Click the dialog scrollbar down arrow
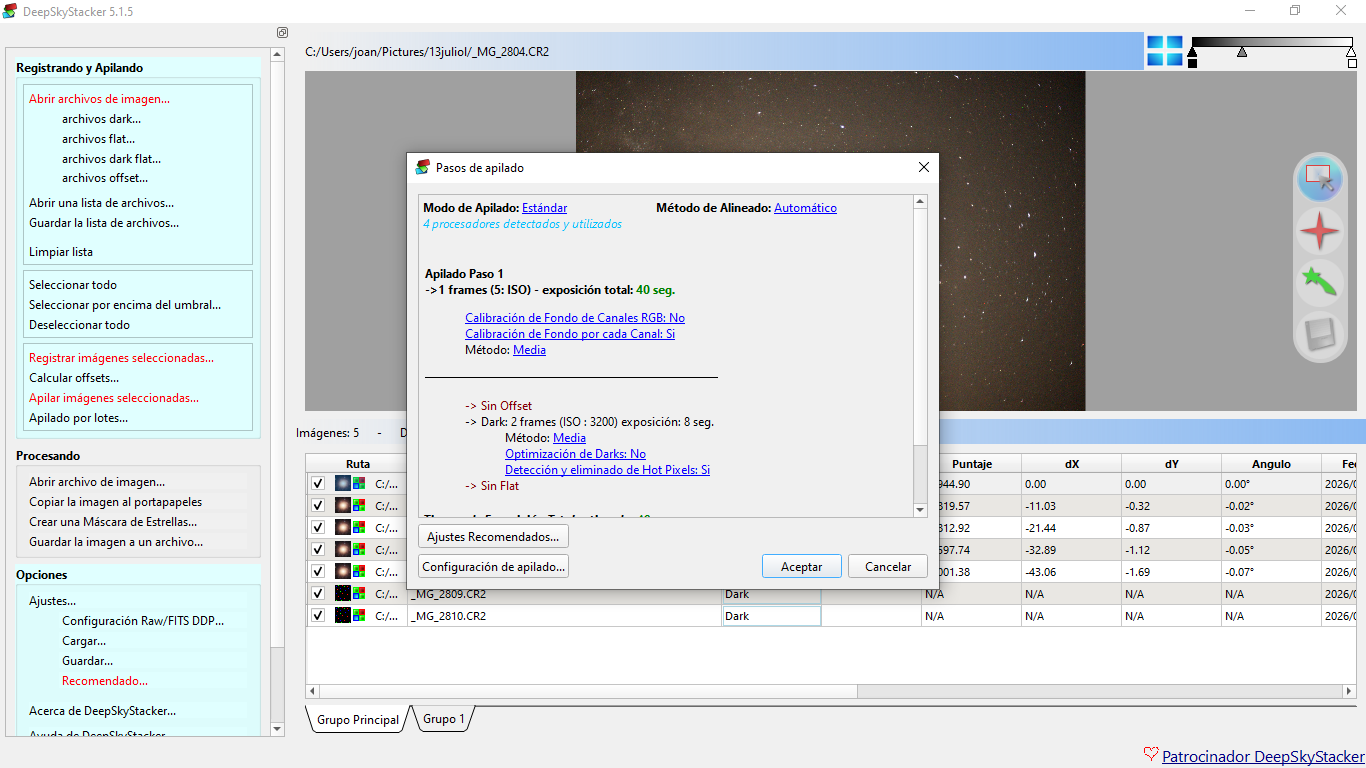Viewport: 1366px width, 768px height. (921, 510)
